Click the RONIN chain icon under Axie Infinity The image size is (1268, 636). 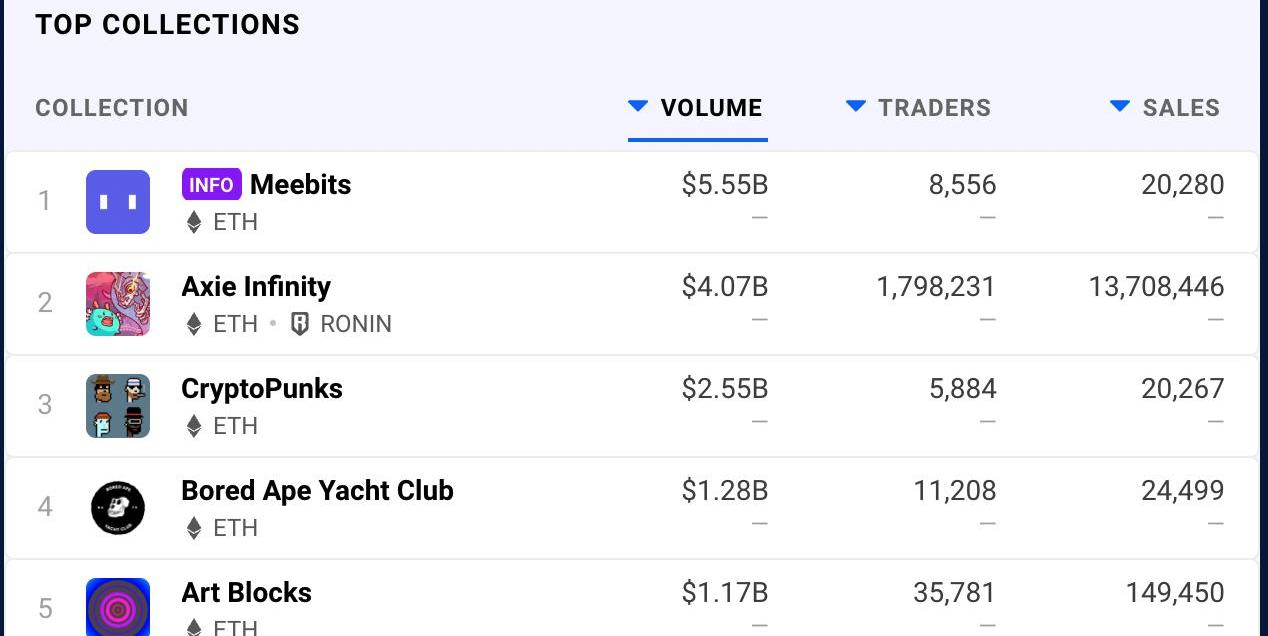click(x=300, y=324)
